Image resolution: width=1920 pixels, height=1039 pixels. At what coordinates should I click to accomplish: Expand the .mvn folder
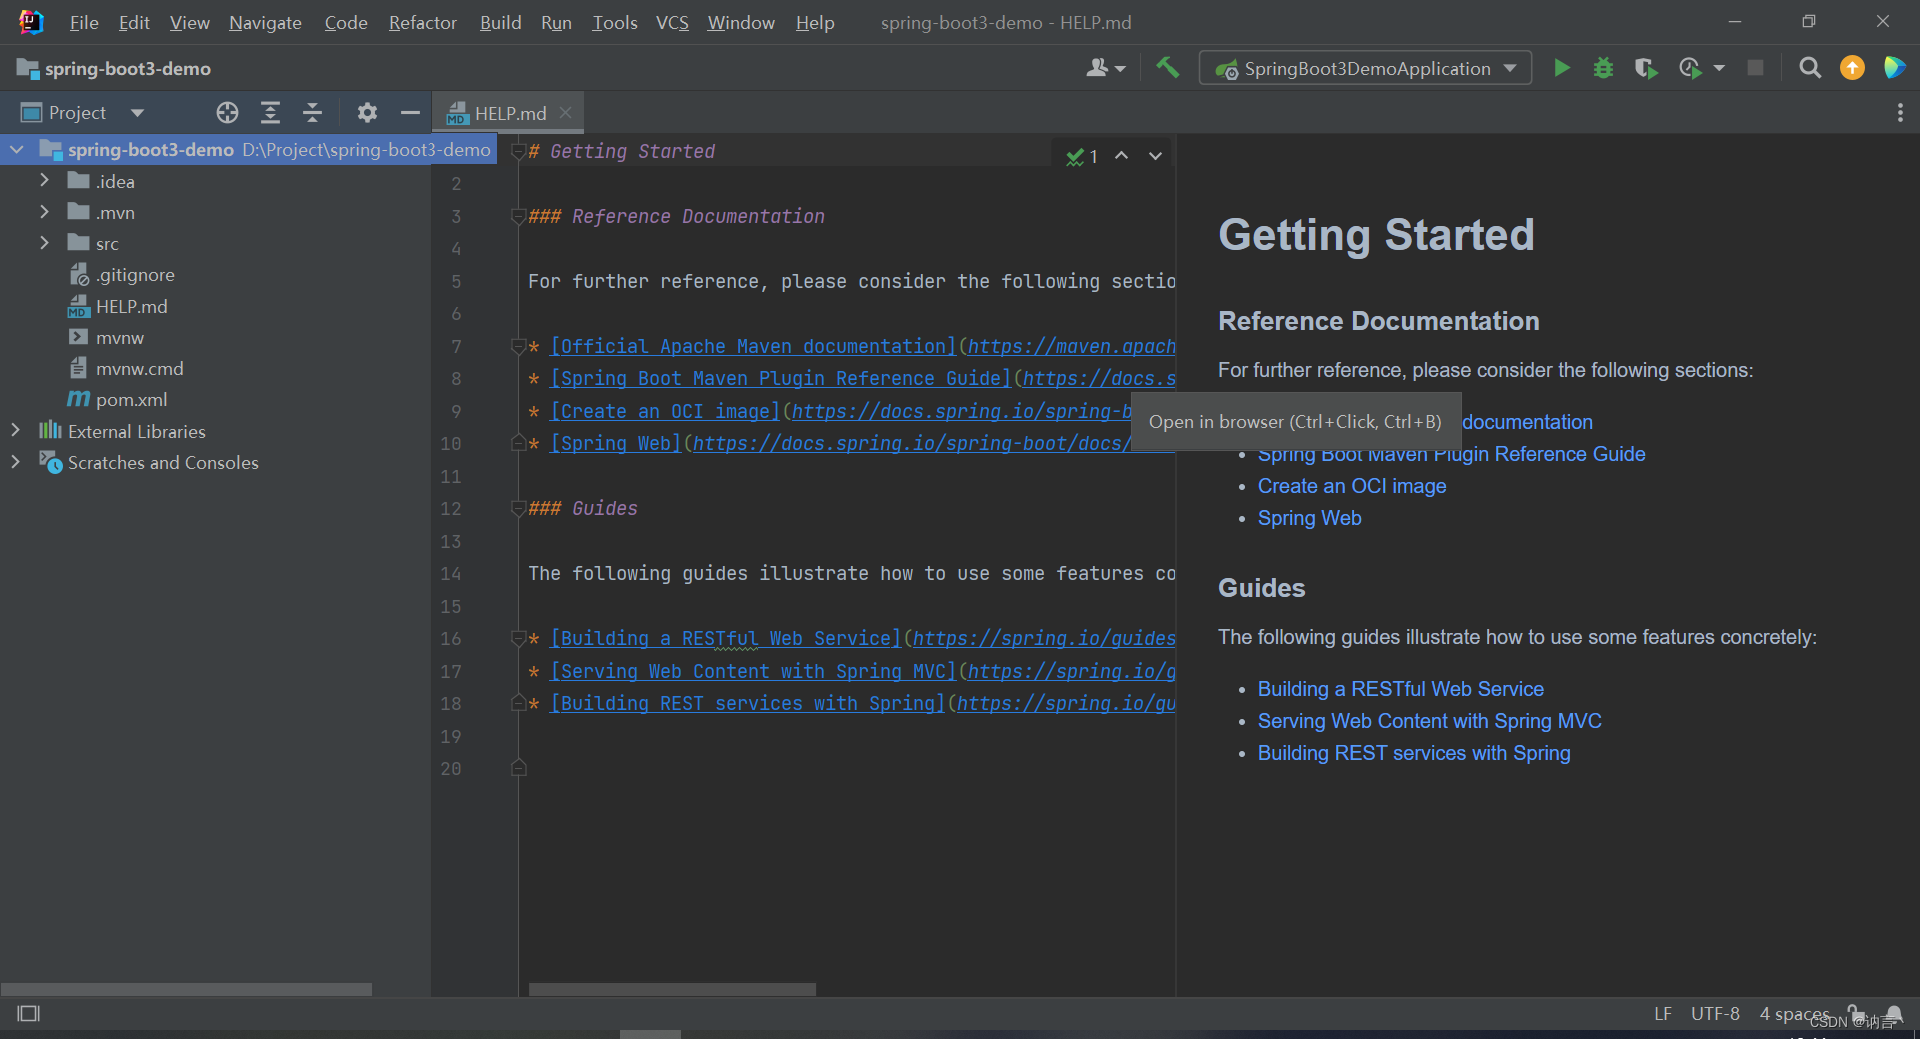click(x=44, y=212)
